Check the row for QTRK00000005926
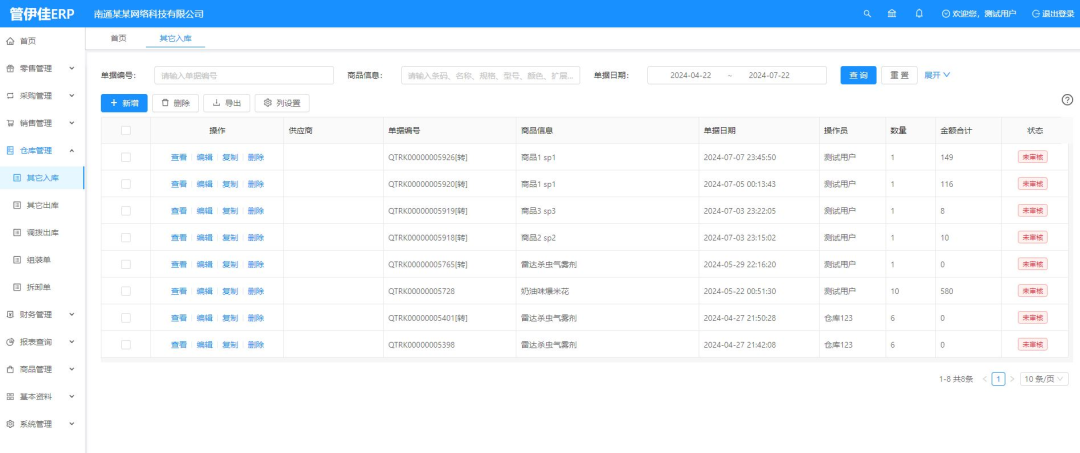 126,157
